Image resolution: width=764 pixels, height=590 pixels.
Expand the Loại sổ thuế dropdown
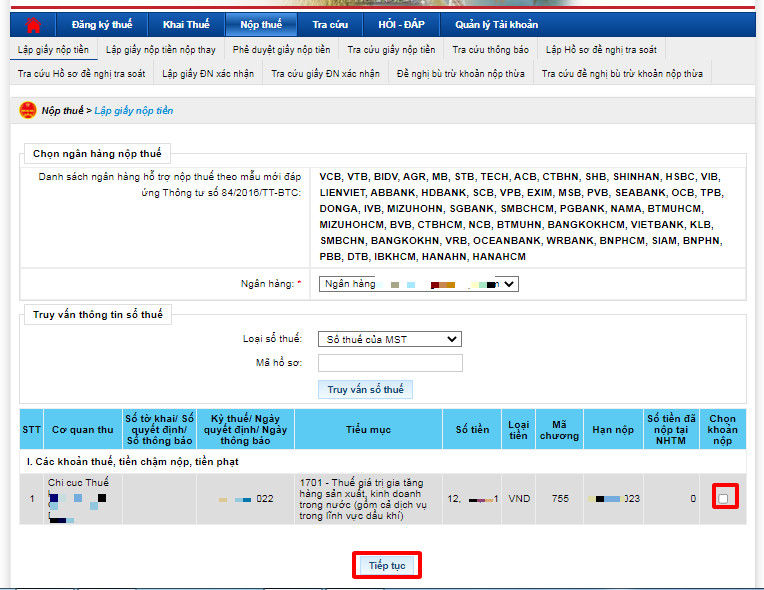[390, 339]
